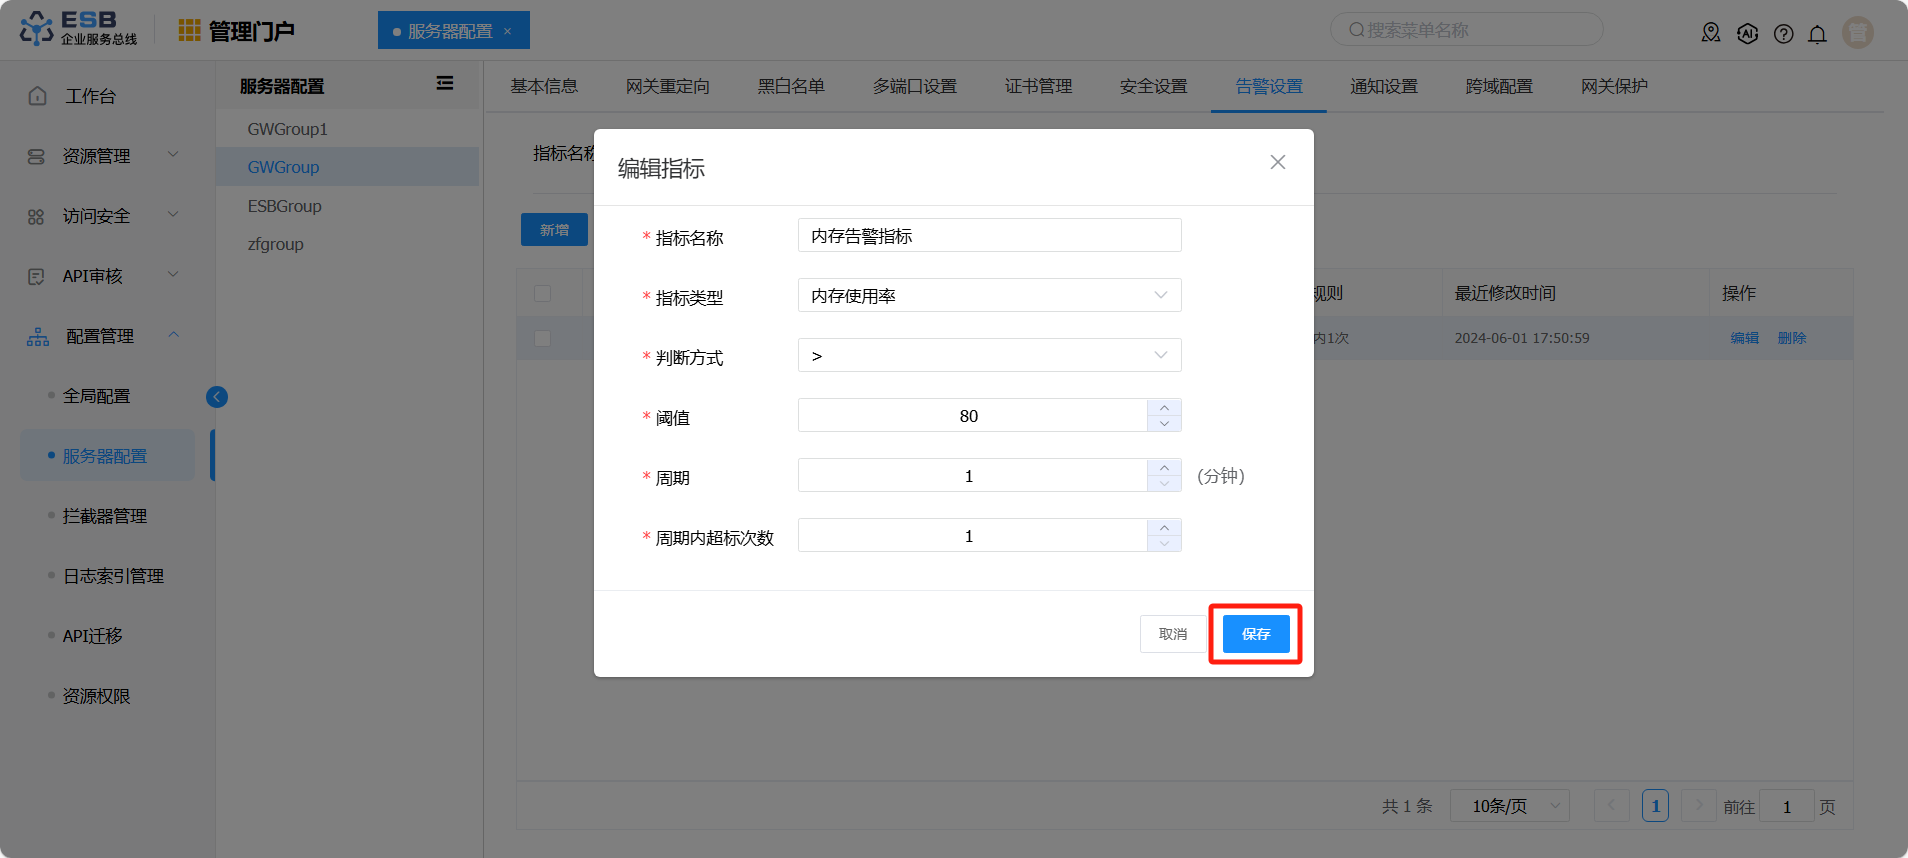Viewport: 1908px width, 858px height.
Task: Click the notification bell icon
Action: coord(1817,34)
